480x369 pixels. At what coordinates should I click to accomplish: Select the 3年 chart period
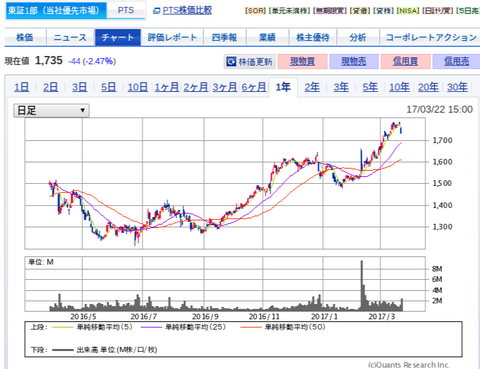tap(341, 87)
